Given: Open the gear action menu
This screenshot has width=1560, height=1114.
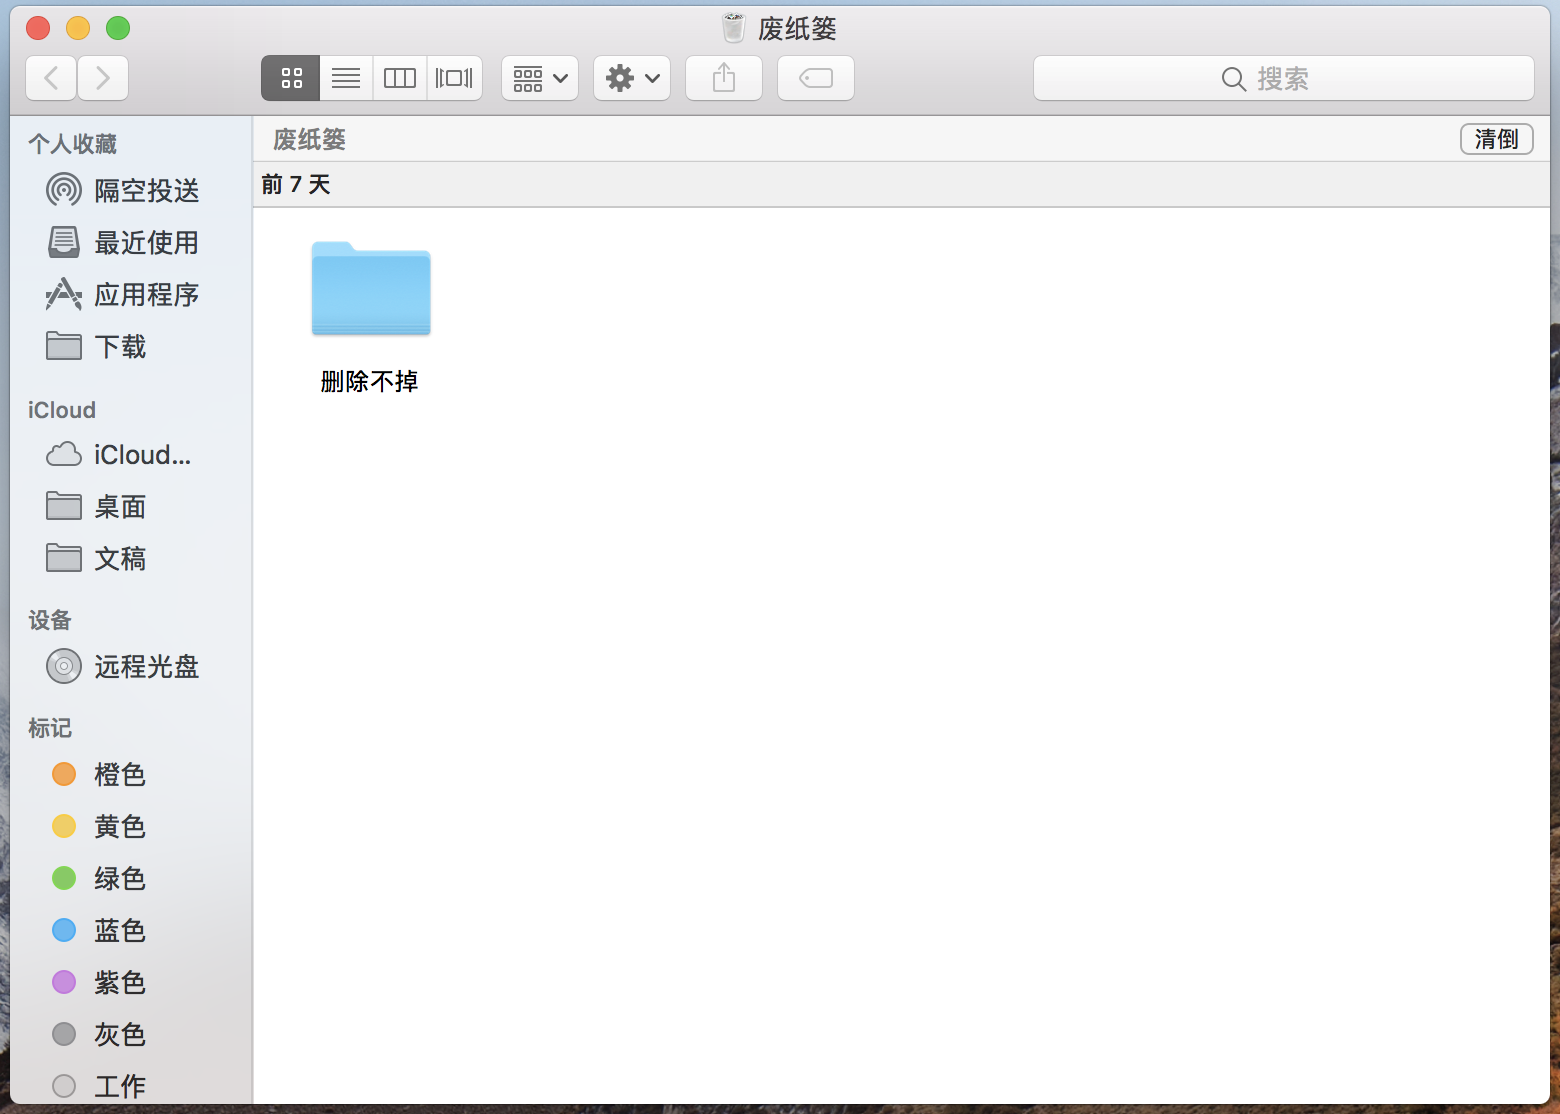Looking at the screenshot, I should pyautogui.click(x=632, y=78).
